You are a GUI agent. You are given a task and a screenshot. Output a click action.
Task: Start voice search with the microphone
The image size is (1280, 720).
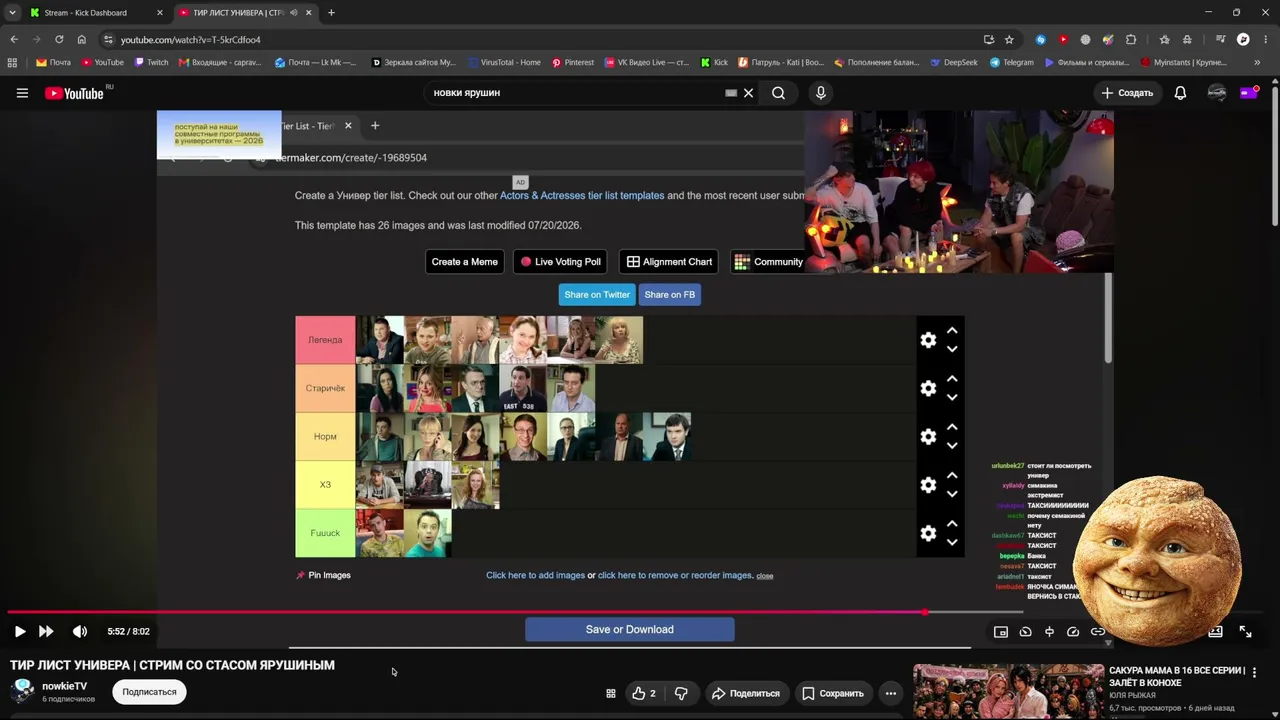(821, 93)
